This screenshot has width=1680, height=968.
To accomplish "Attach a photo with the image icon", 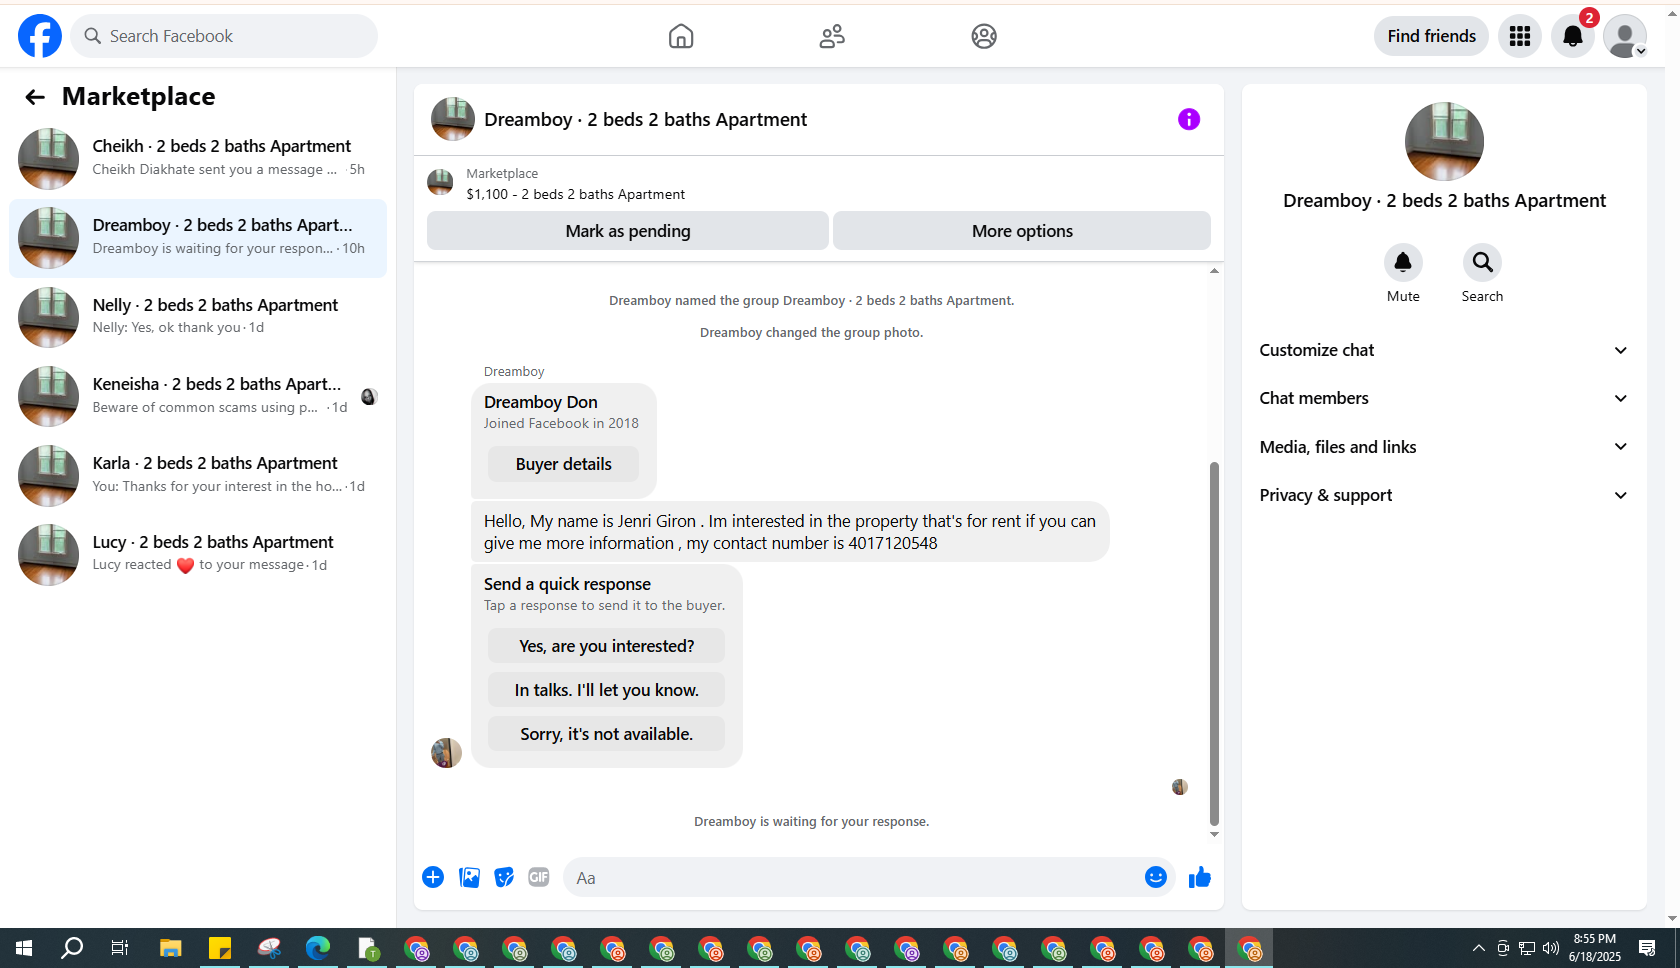I will (x=469, y=877).
